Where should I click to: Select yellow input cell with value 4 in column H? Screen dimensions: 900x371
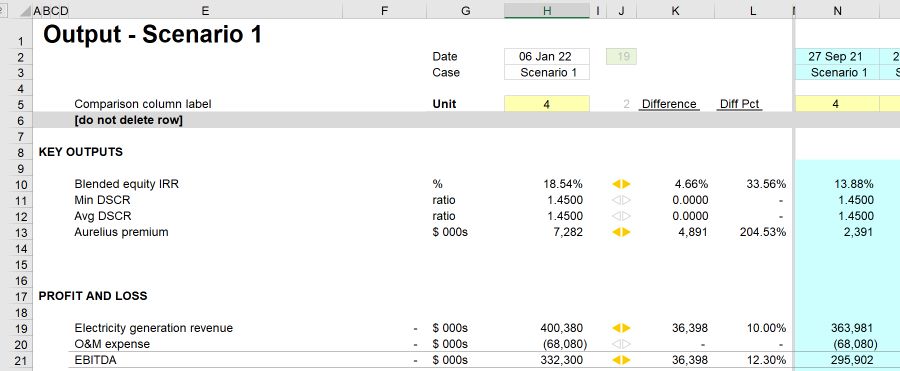tap(547, 104)
